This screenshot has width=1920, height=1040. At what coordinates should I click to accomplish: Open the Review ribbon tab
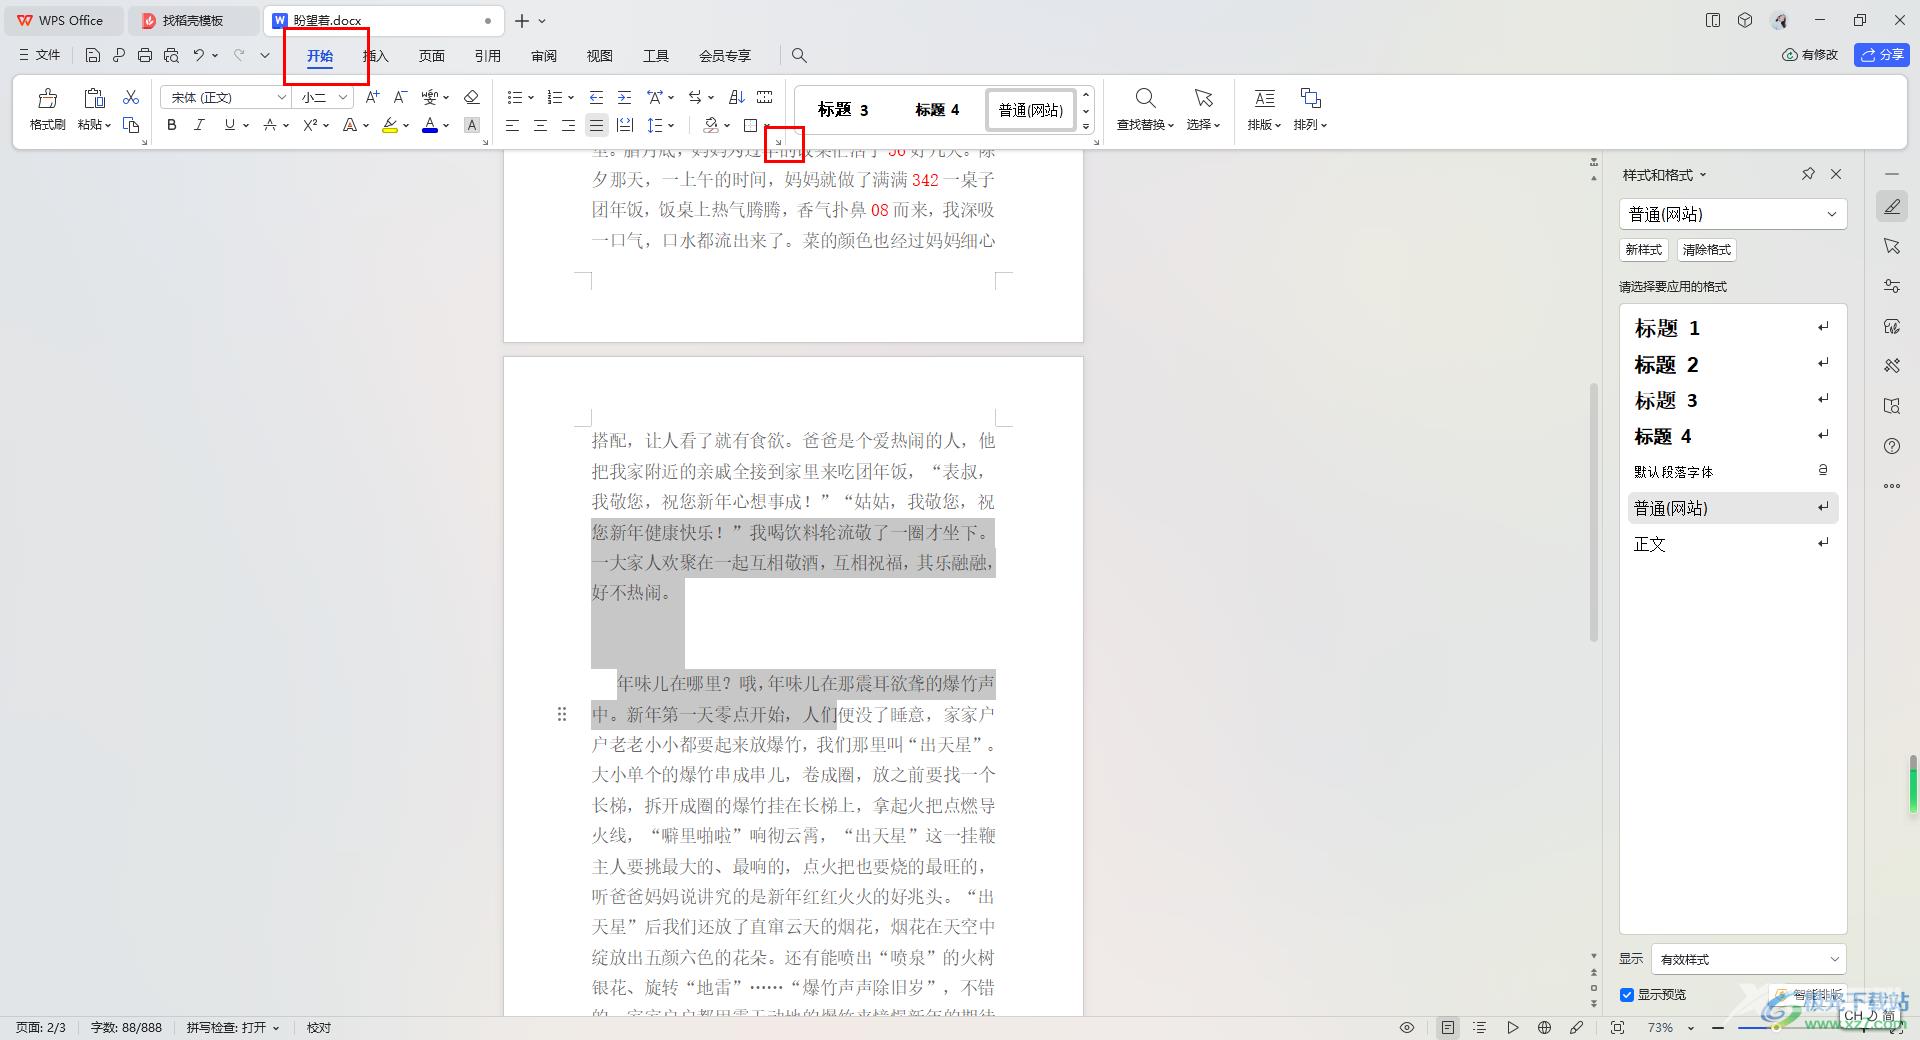[543, 55]
